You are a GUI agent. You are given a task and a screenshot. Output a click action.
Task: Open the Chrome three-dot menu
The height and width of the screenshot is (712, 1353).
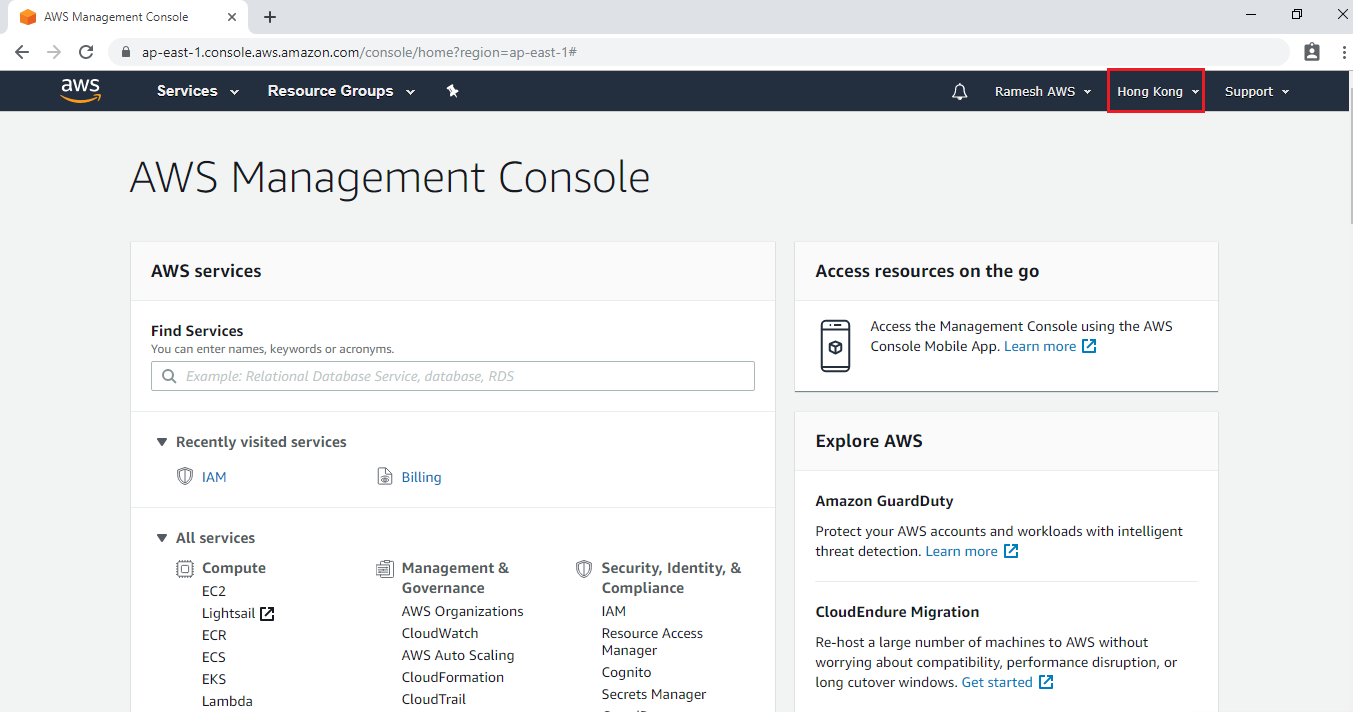[x=1343, y=52]
